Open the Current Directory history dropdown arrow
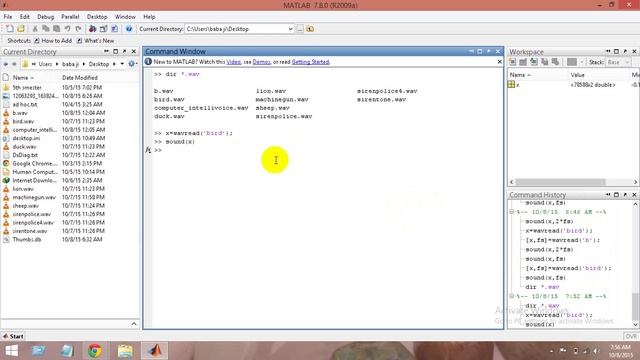This screenshot has width=640, height=360. (122, 64)
